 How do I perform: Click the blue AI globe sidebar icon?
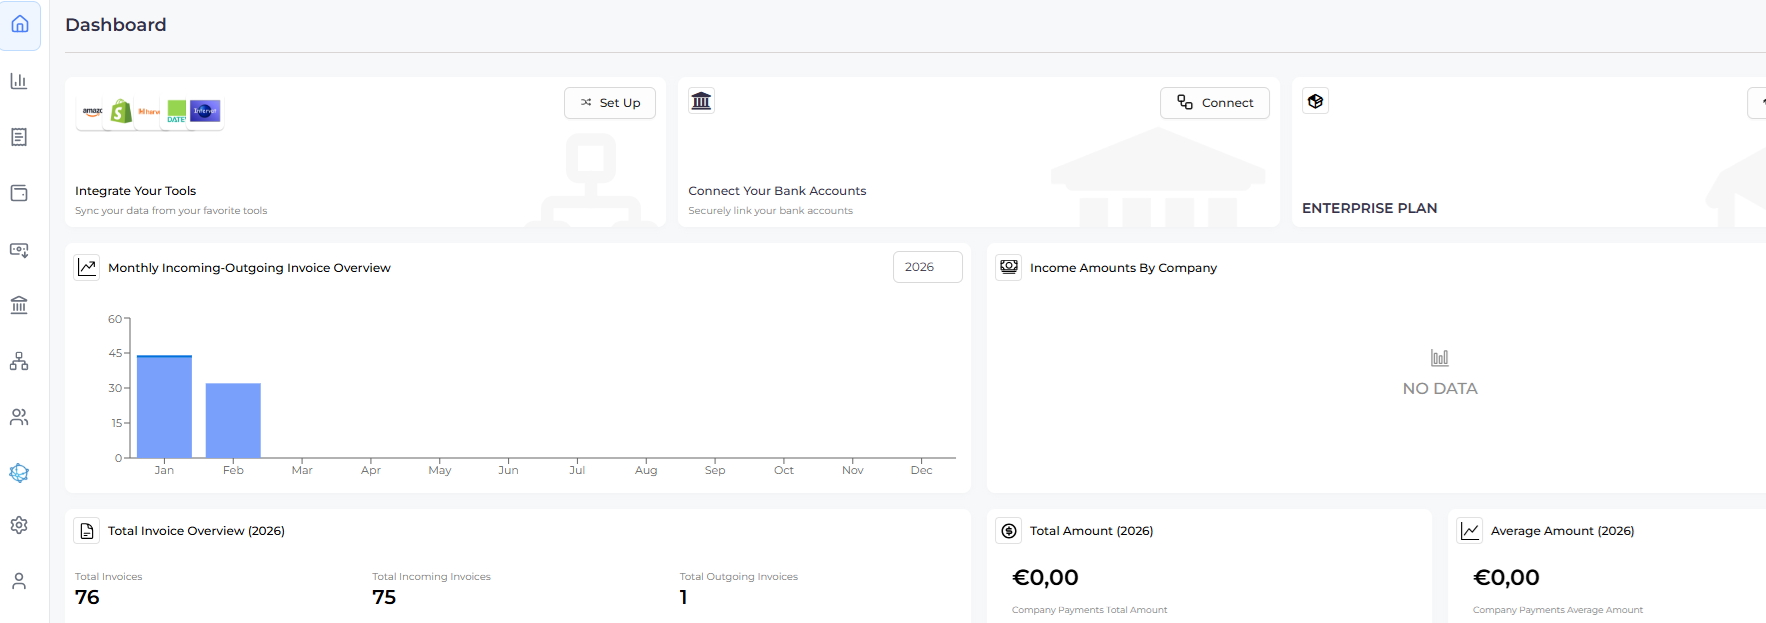click(x=19, y=473)
